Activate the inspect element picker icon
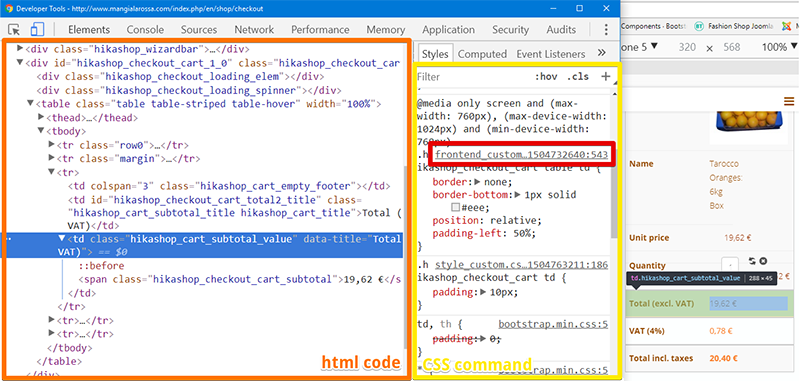Image resolution: width=800 pixels, height=381 pixels. pyautogui.click(x=14, y=30)
